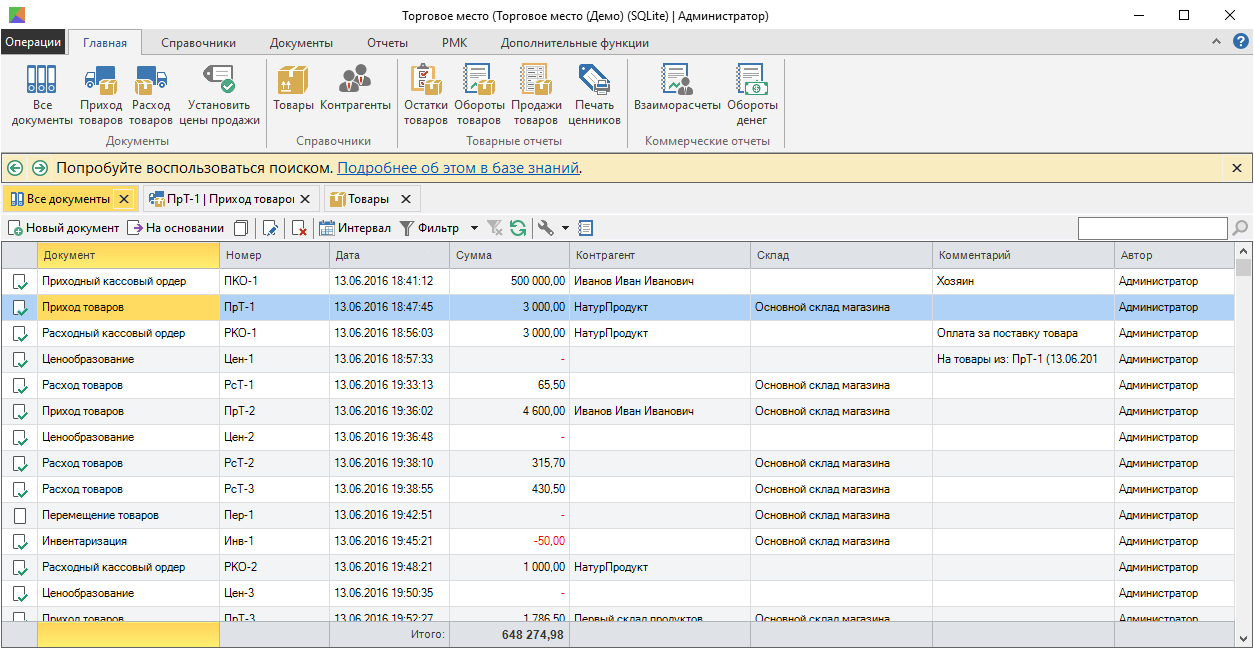
Task: Open the Подробнее об этом в базе знаний link
Action: pos(458,168)
